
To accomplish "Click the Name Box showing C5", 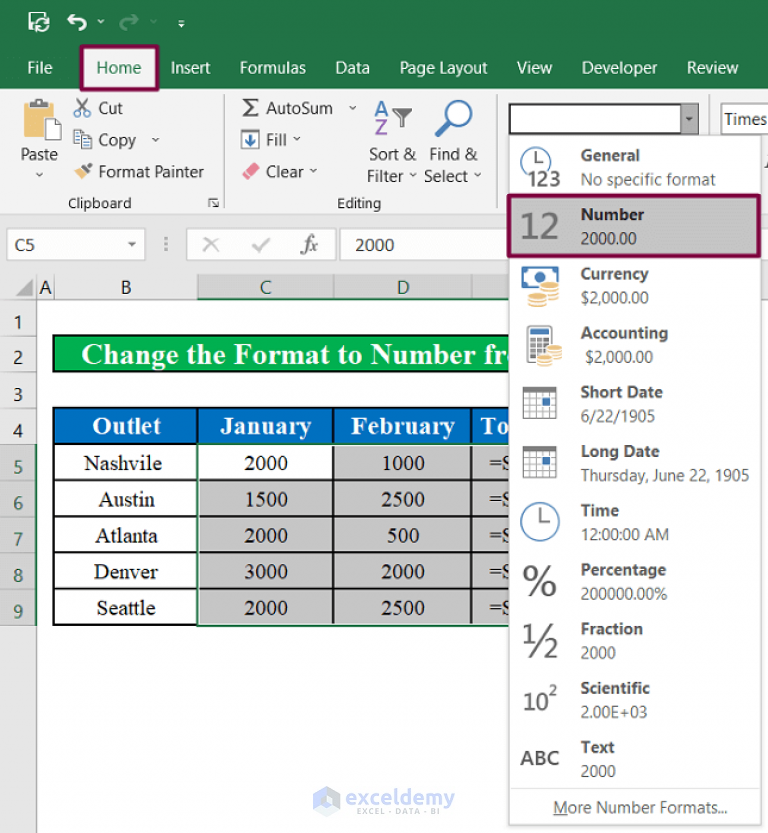I will point(66,245).
